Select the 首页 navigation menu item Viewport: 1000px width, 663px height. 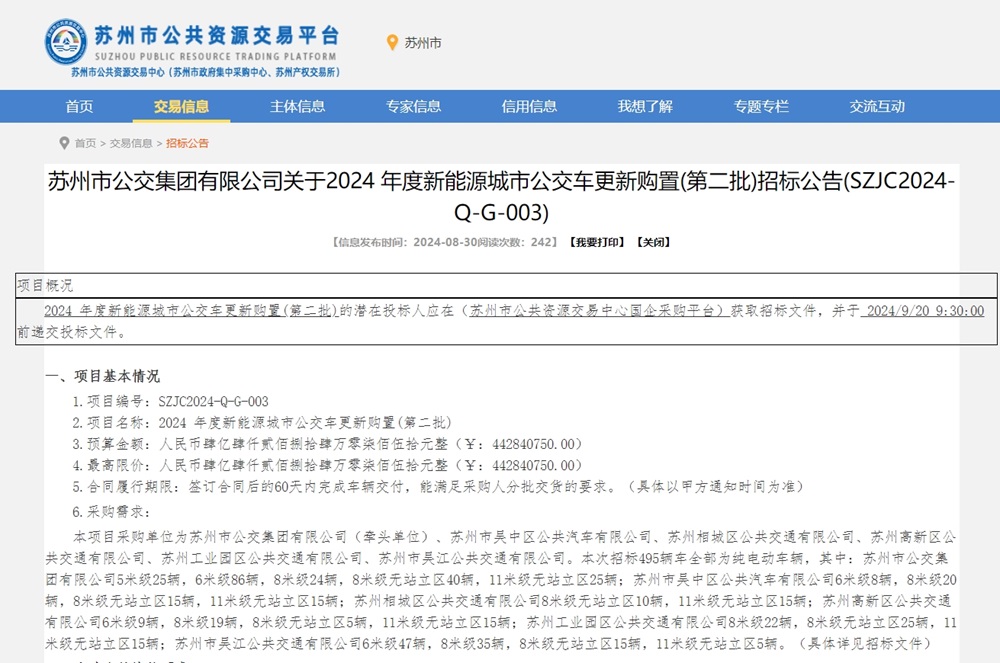click(x=79, y=107)
